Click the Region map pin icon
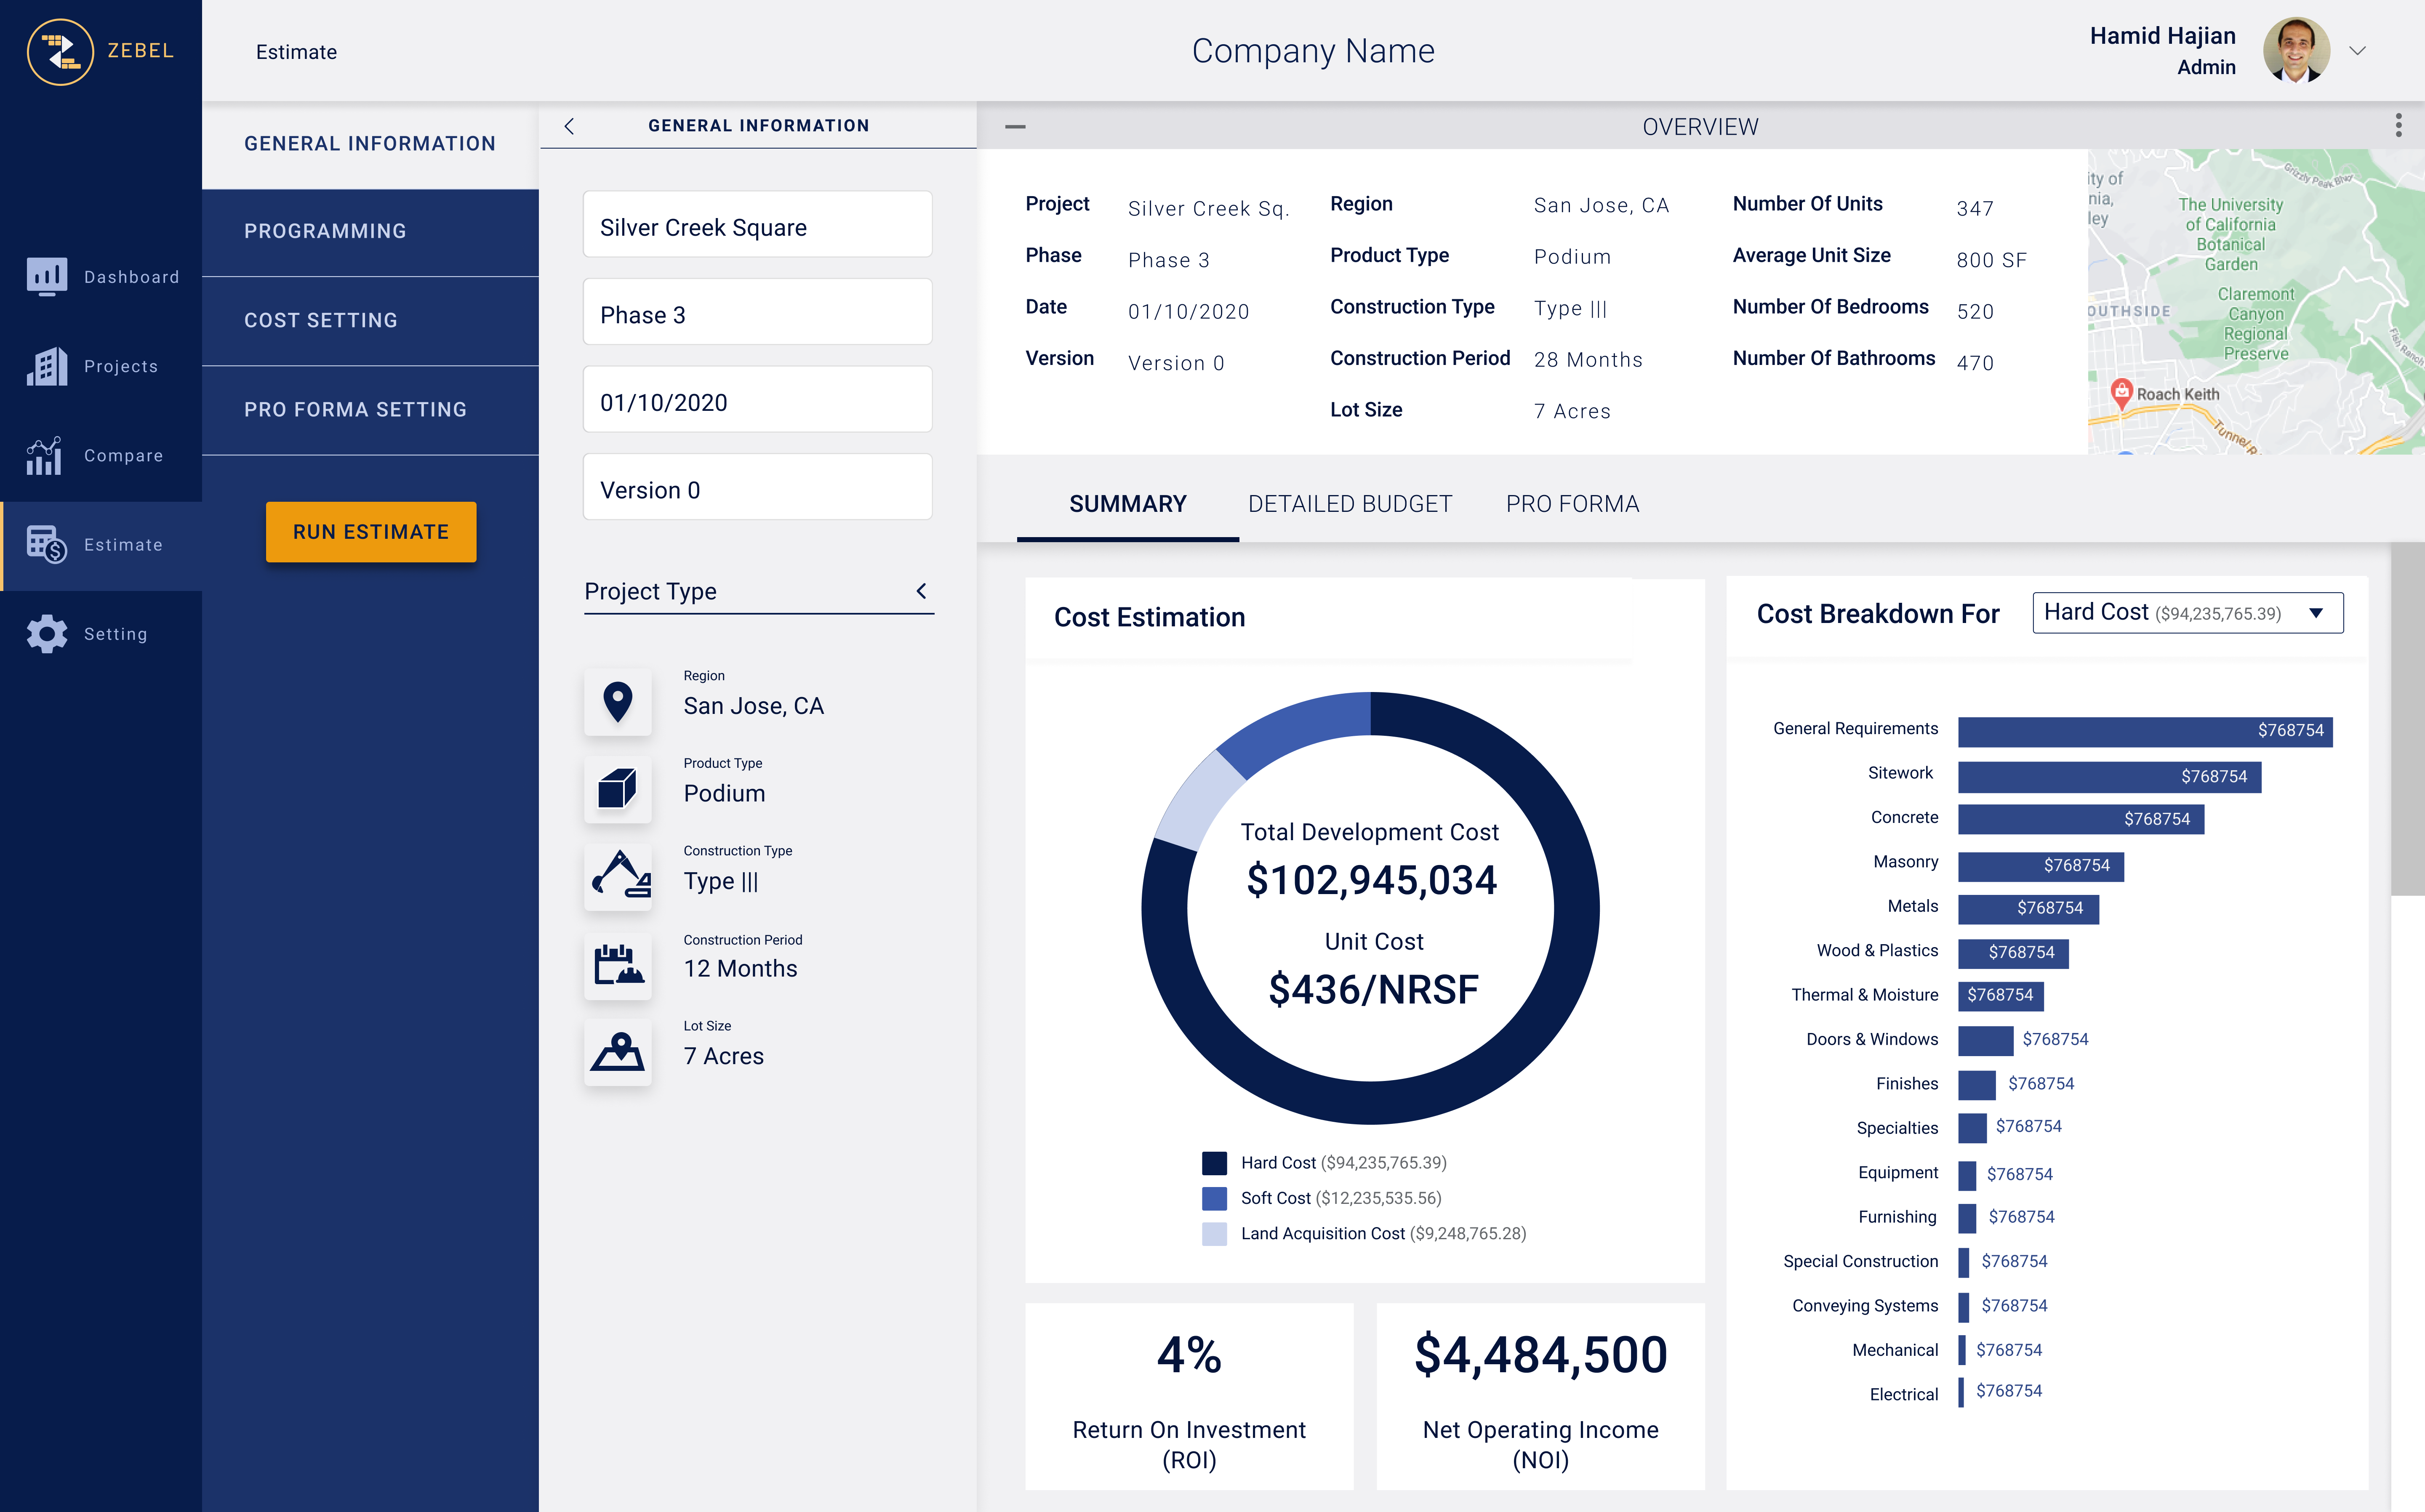Viewport: 2425px width, 1512px height. (618, 702)
